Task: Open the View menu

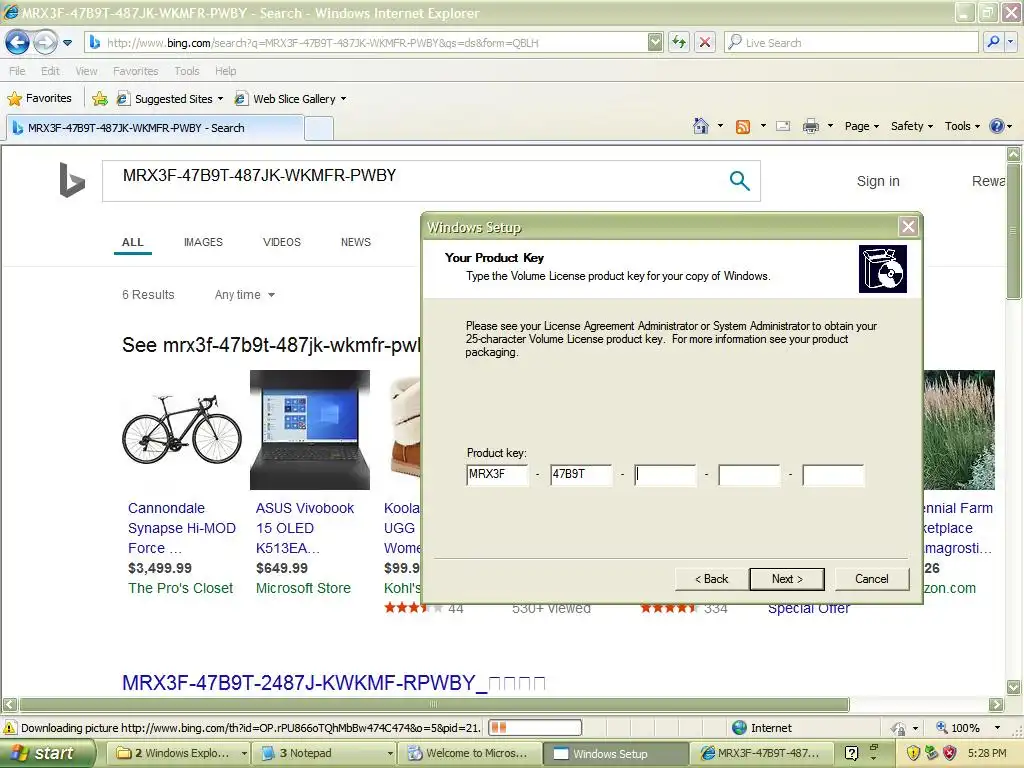Action: 86,71
